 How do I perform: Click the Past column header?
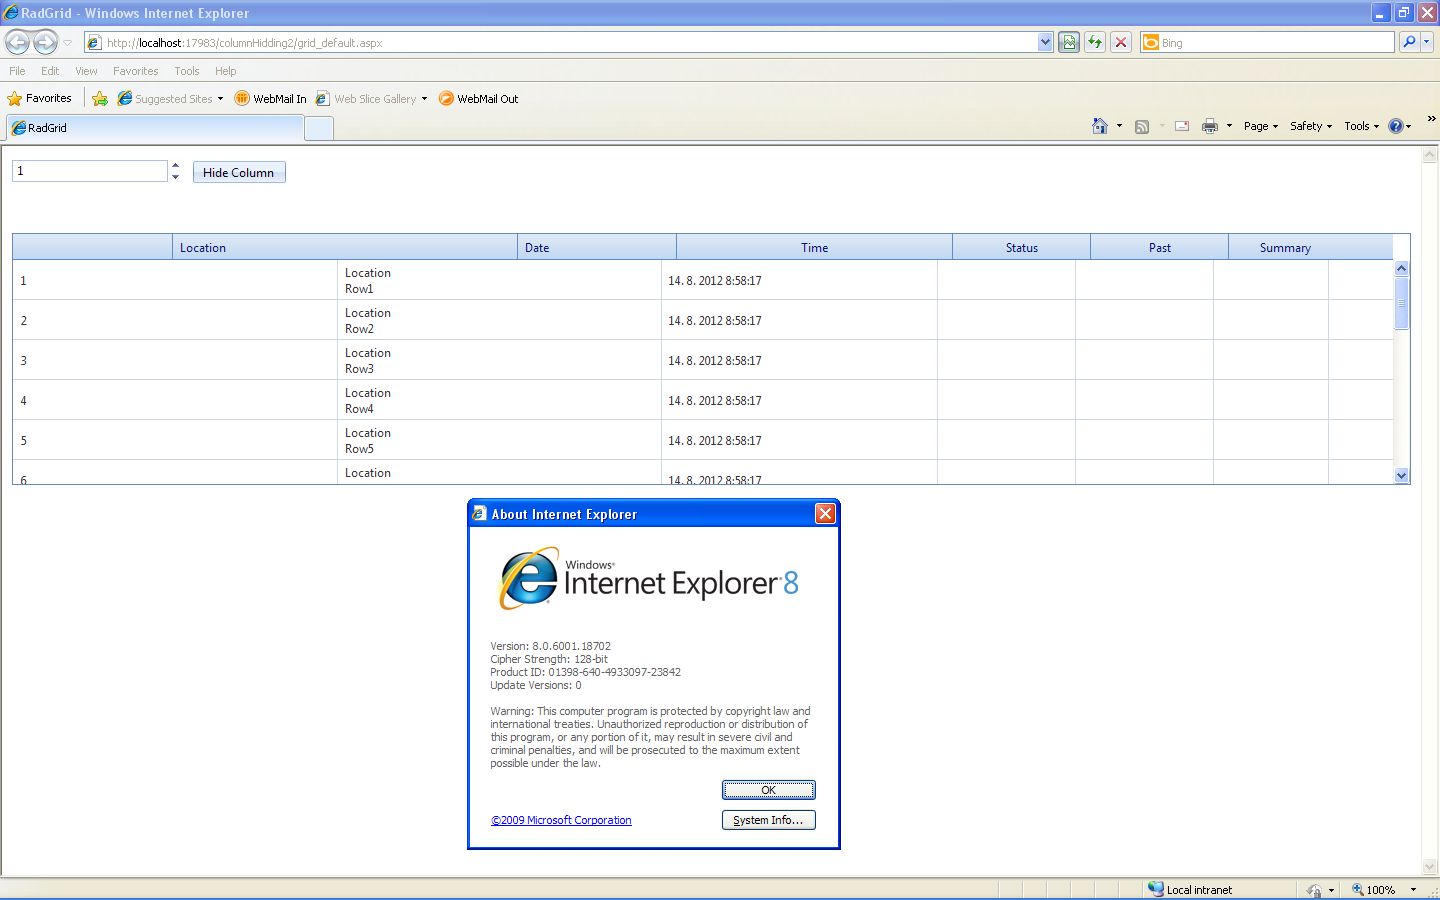pyautogui.click(x=1159, y=247)
